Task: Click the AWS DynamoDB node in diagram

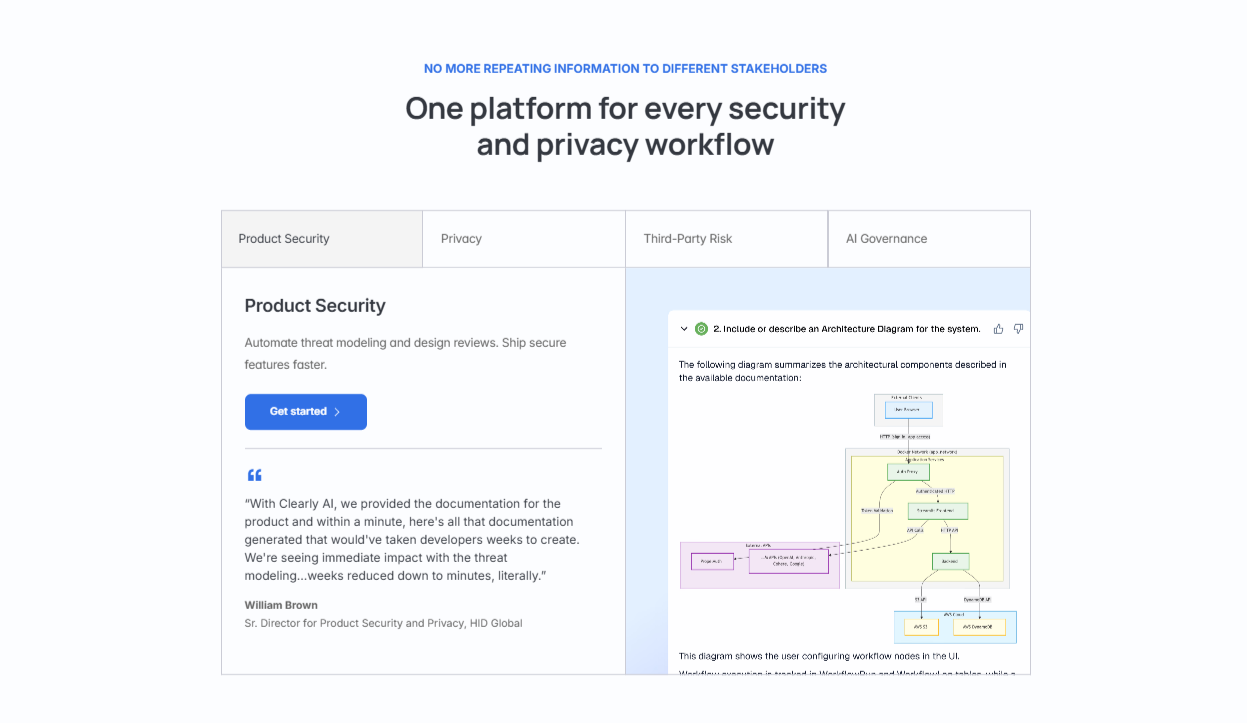Action: click(x=978, y=627)
